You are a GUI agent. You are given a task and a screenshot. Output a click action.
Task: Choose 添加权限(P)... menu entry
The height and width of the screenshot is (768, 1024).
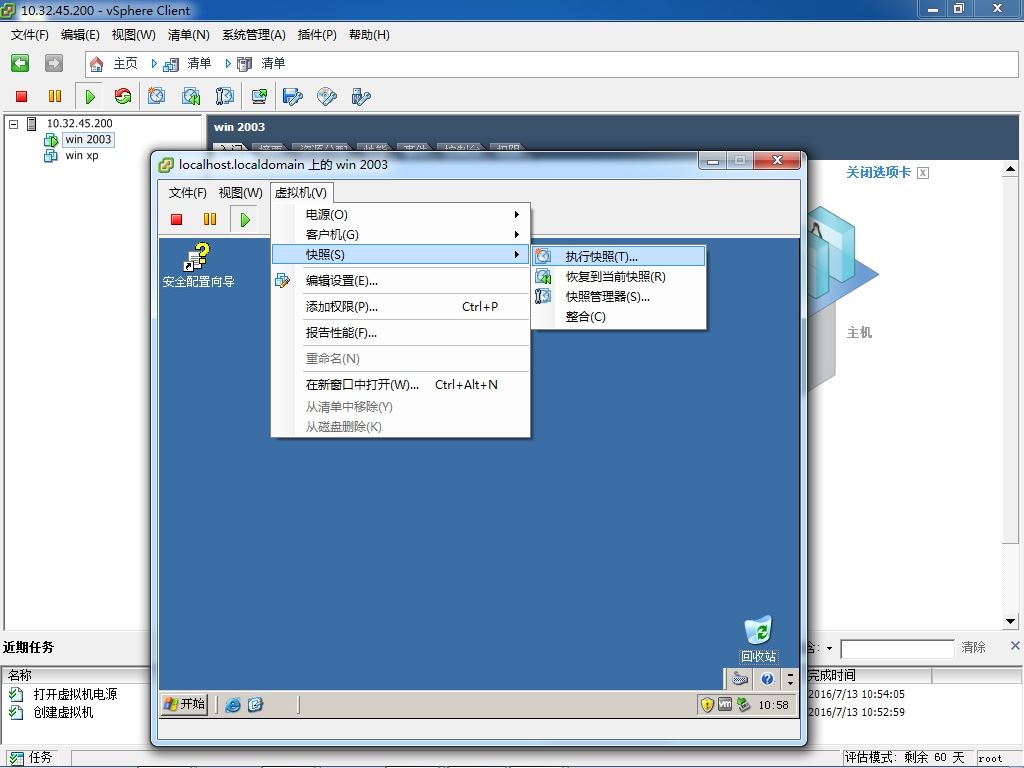(x=401, y=307)
